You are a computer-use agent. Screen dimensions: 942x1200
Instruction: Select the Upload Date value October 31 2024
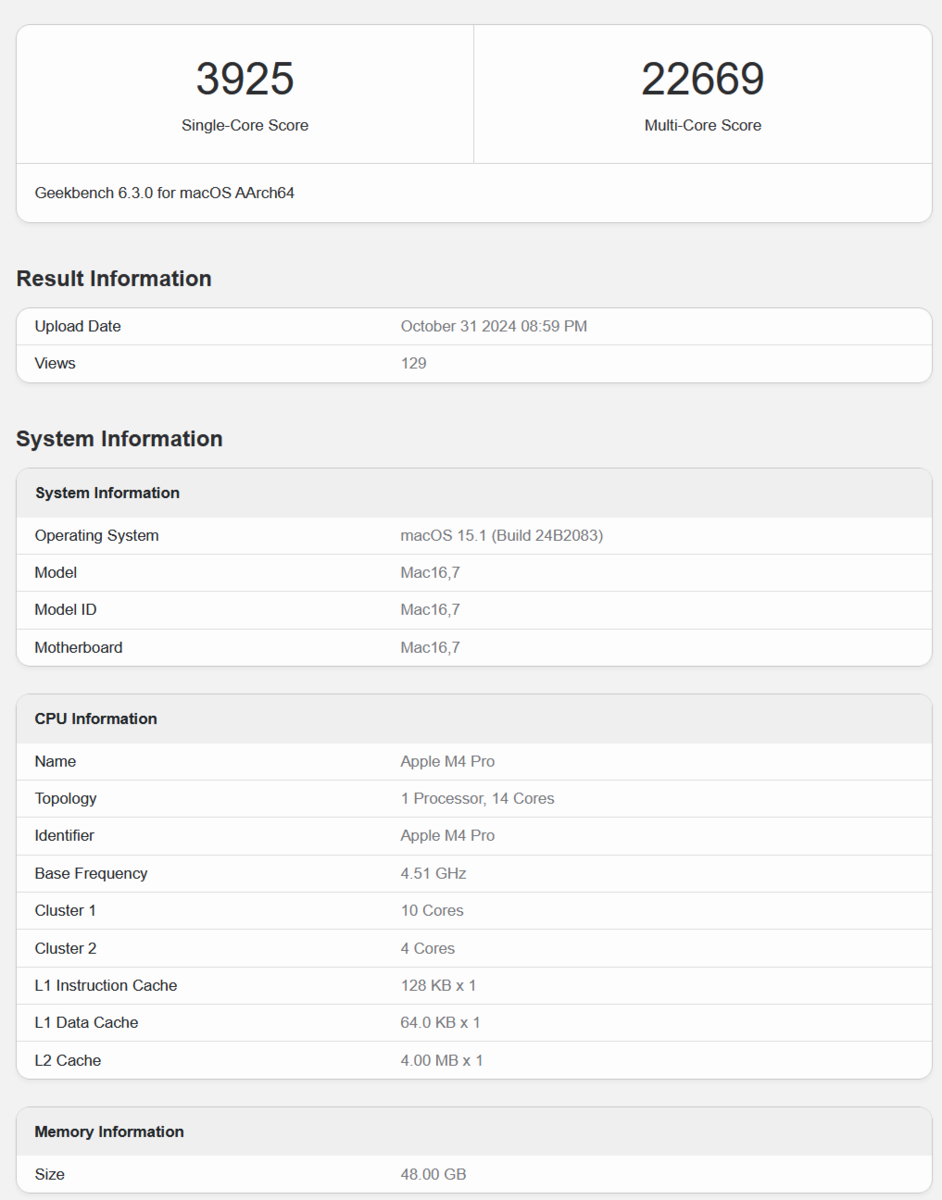pos(493,326)
